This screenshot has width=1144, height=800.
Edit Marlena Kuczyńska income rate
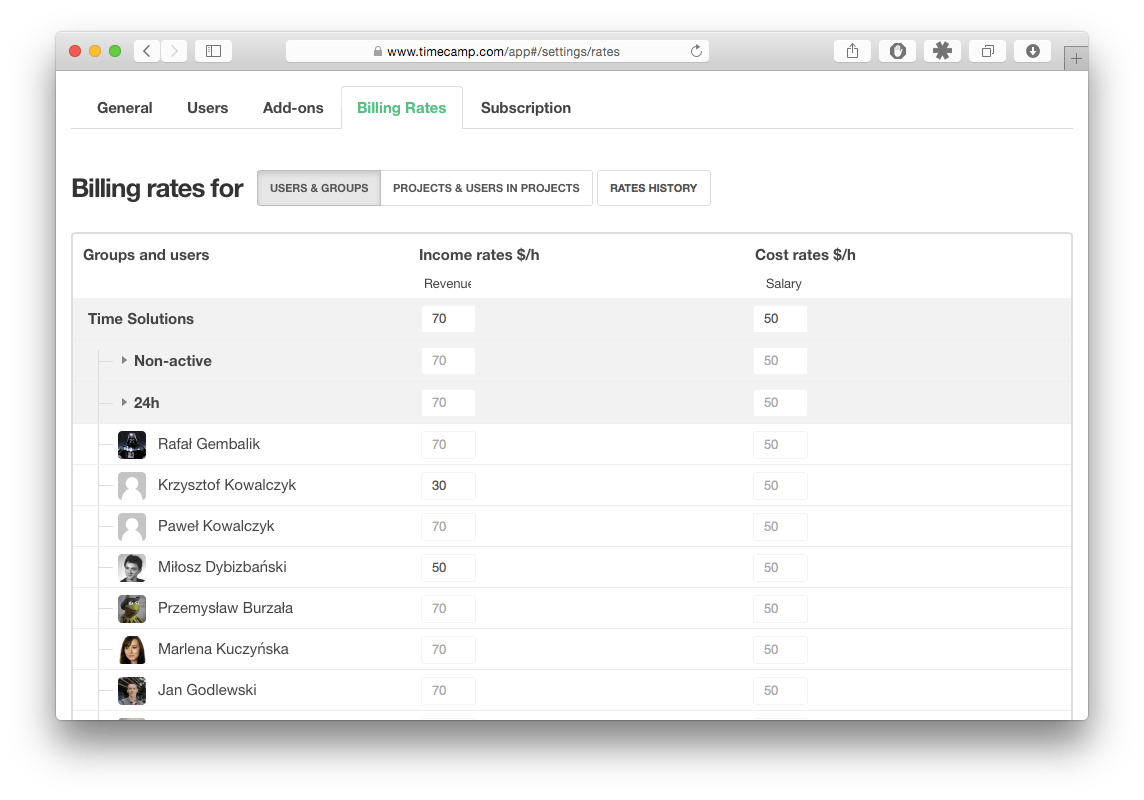448,649
